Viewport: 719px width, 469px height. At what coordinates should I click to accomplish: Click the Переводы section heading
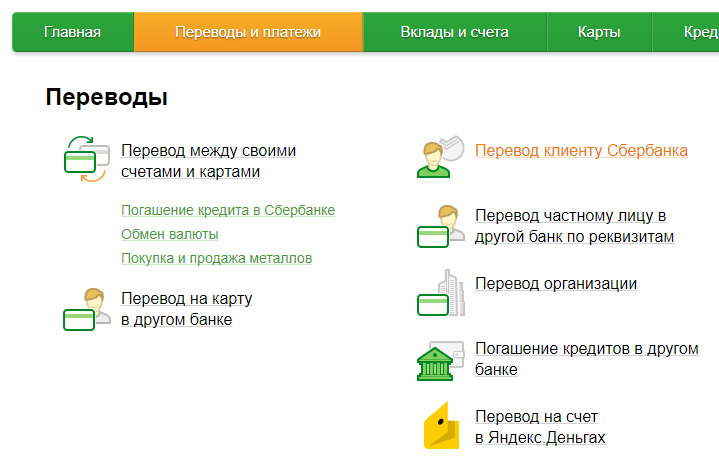[107, 97]
